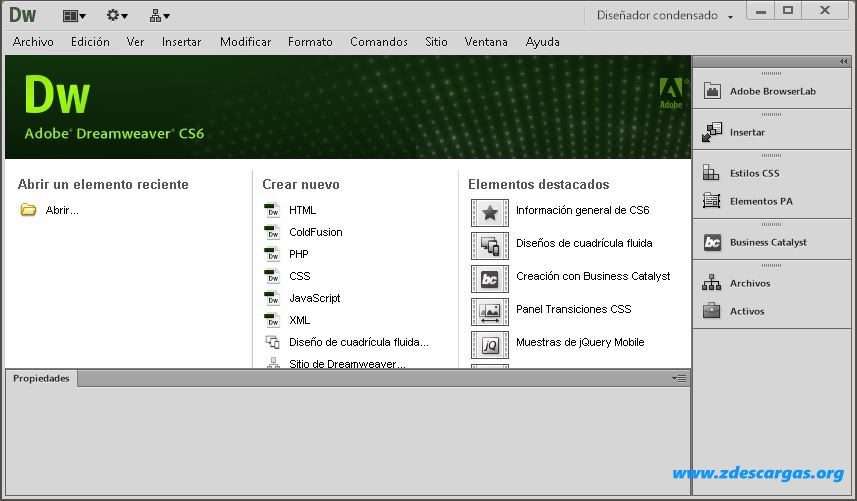The image size is (857, 501).
Task: Click the Business Catalyst panel label
Action: 768,242
